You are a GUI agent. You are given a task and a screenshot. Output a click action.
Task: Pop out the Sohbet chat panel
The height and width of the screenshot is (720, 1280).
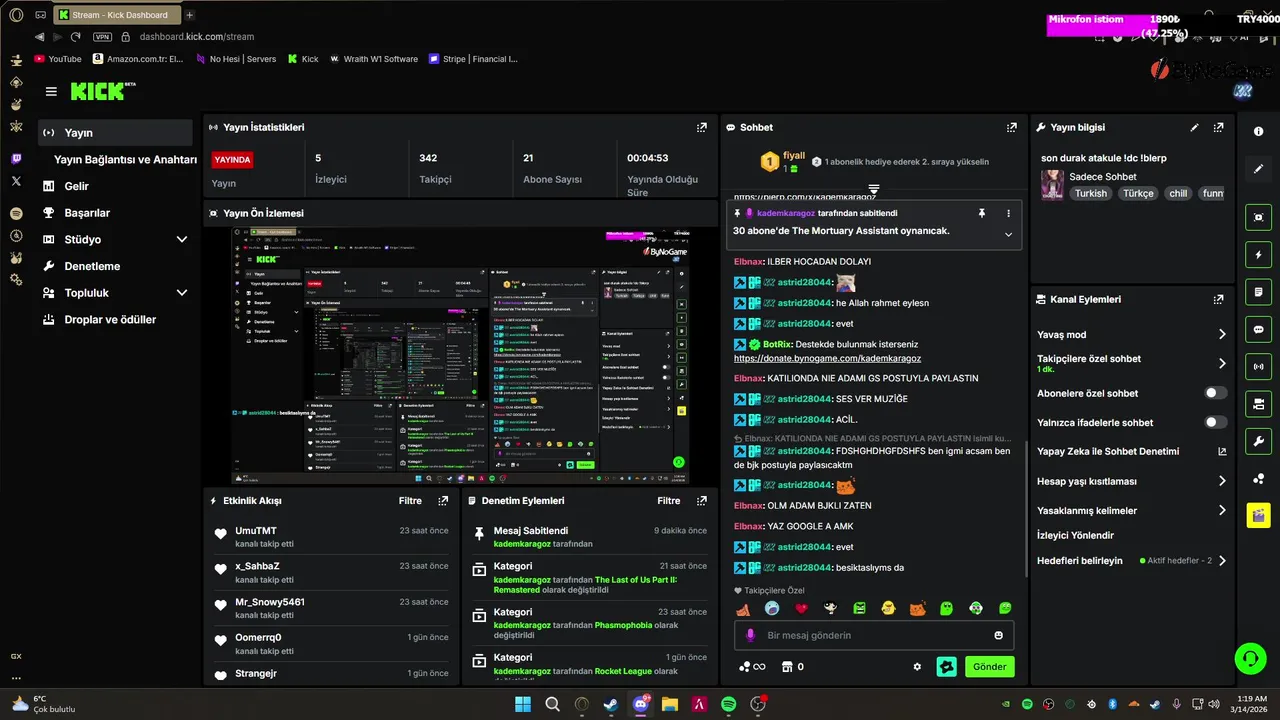pyautogui.click(x=1012, y=128)
